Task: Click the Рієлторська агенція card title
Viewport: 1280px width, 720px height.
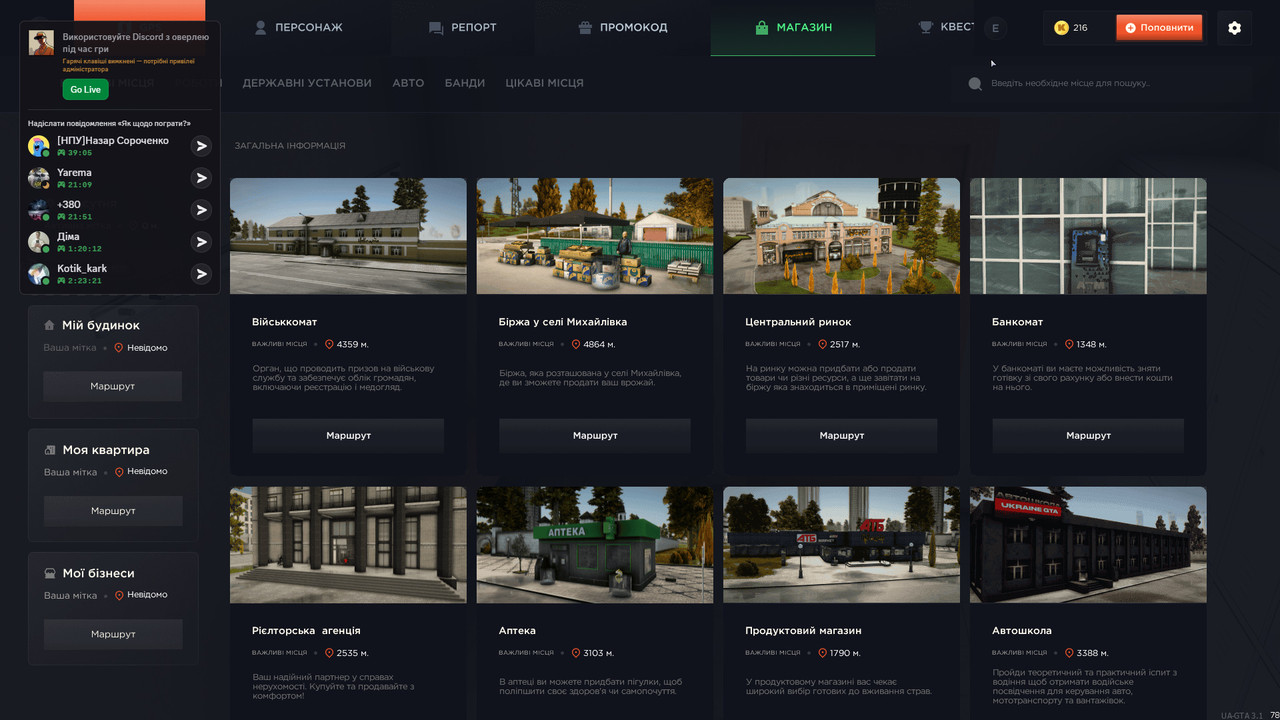Action: 306,631
